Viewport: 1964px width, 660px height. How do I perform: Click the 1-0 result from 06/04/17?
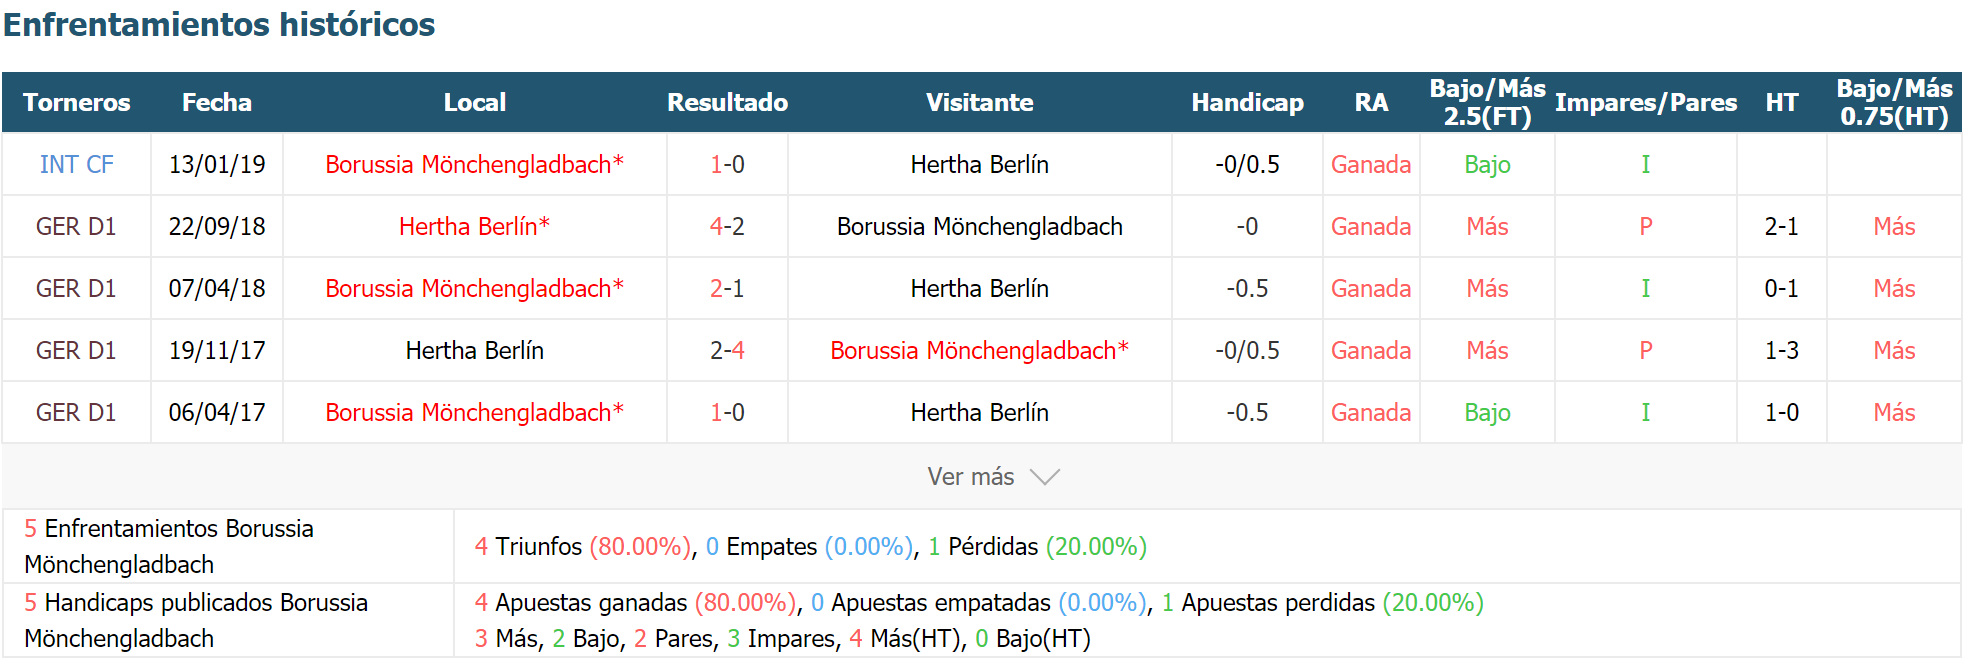[727, 412]
